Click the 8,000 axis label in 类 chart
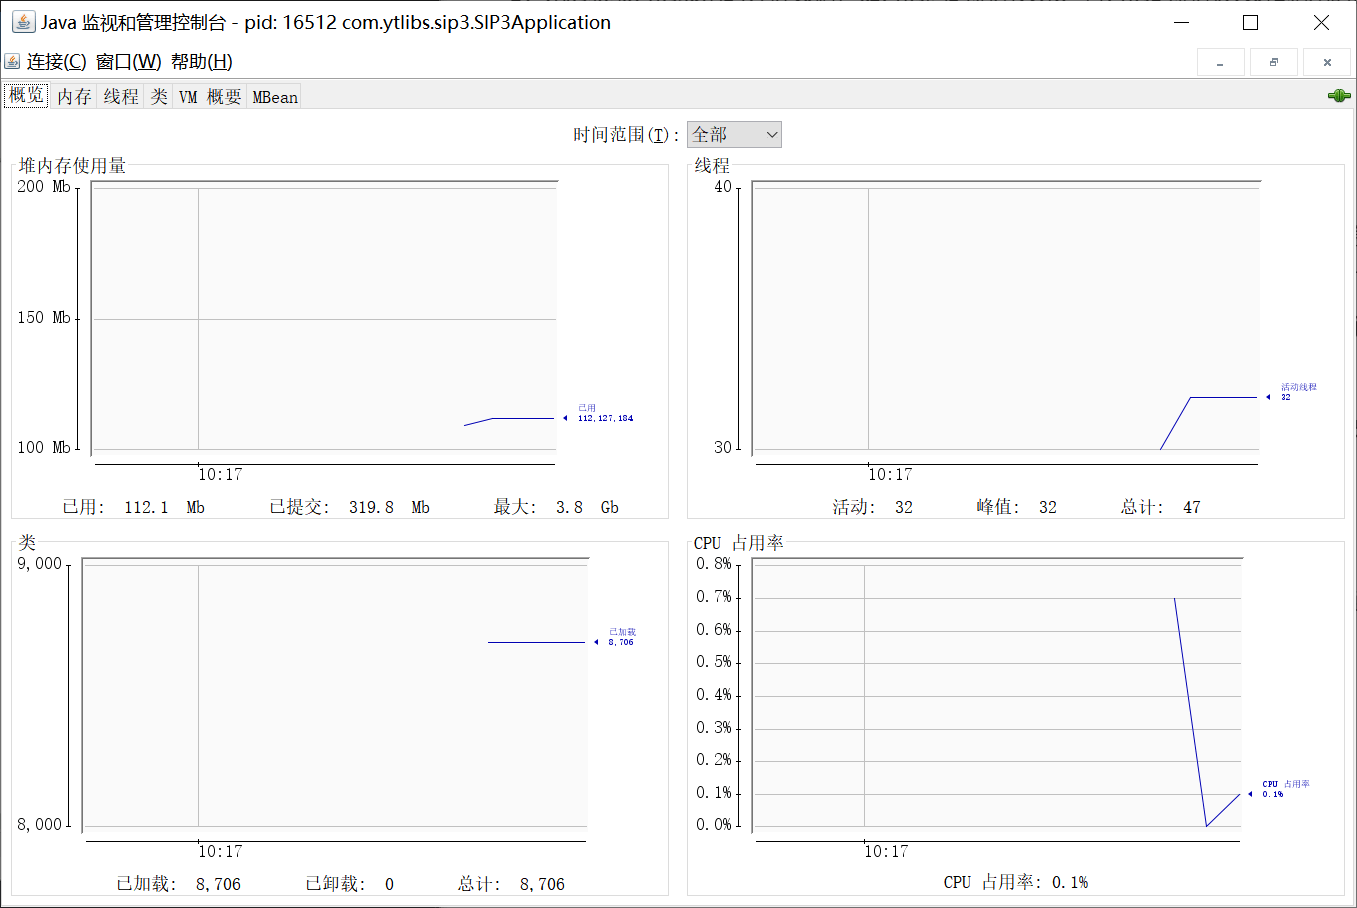Viewport: 1357px width, 908px height. 40,824
